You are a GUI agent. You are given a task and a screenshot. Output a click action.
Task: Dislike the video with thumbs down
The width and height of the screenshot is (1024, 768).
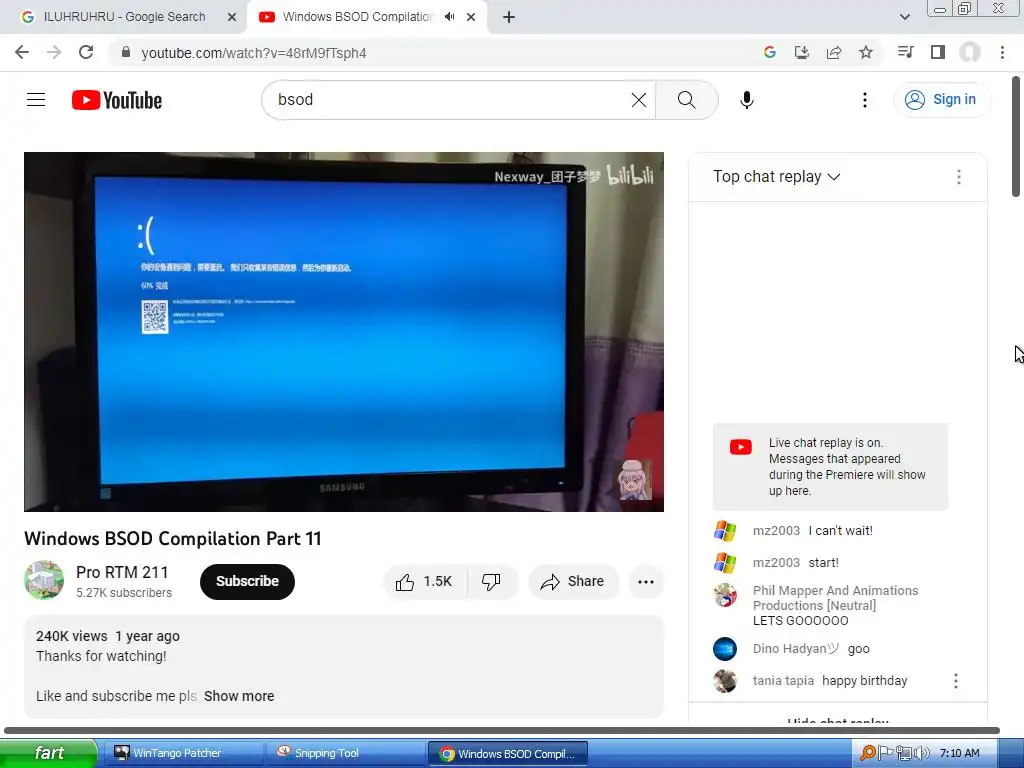491,581
